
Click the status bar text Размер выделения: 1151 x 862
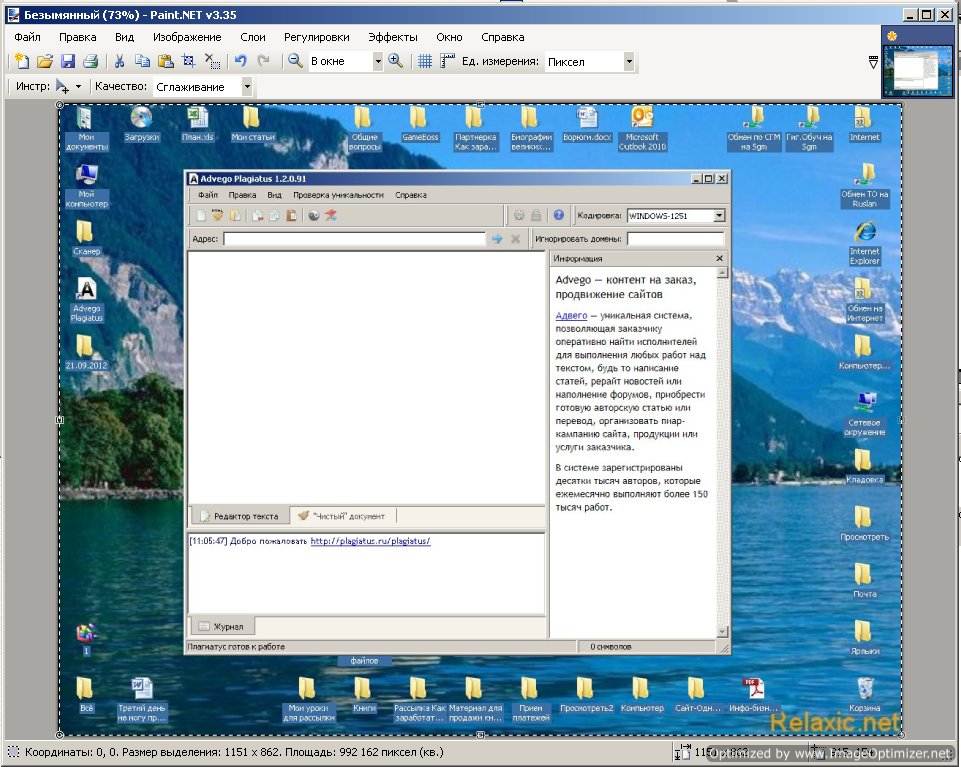click(202, 752)
